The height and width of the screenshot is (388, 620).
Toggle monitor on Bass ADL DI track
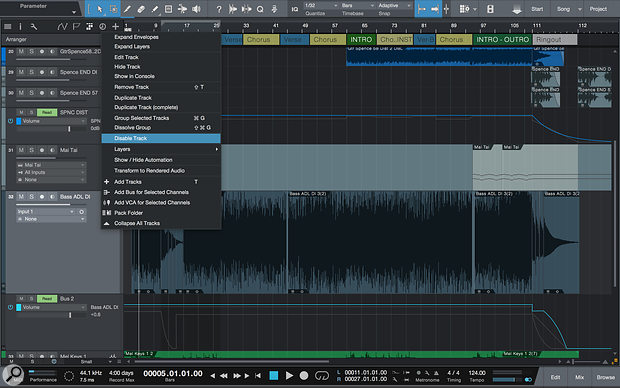click(52, 197)
